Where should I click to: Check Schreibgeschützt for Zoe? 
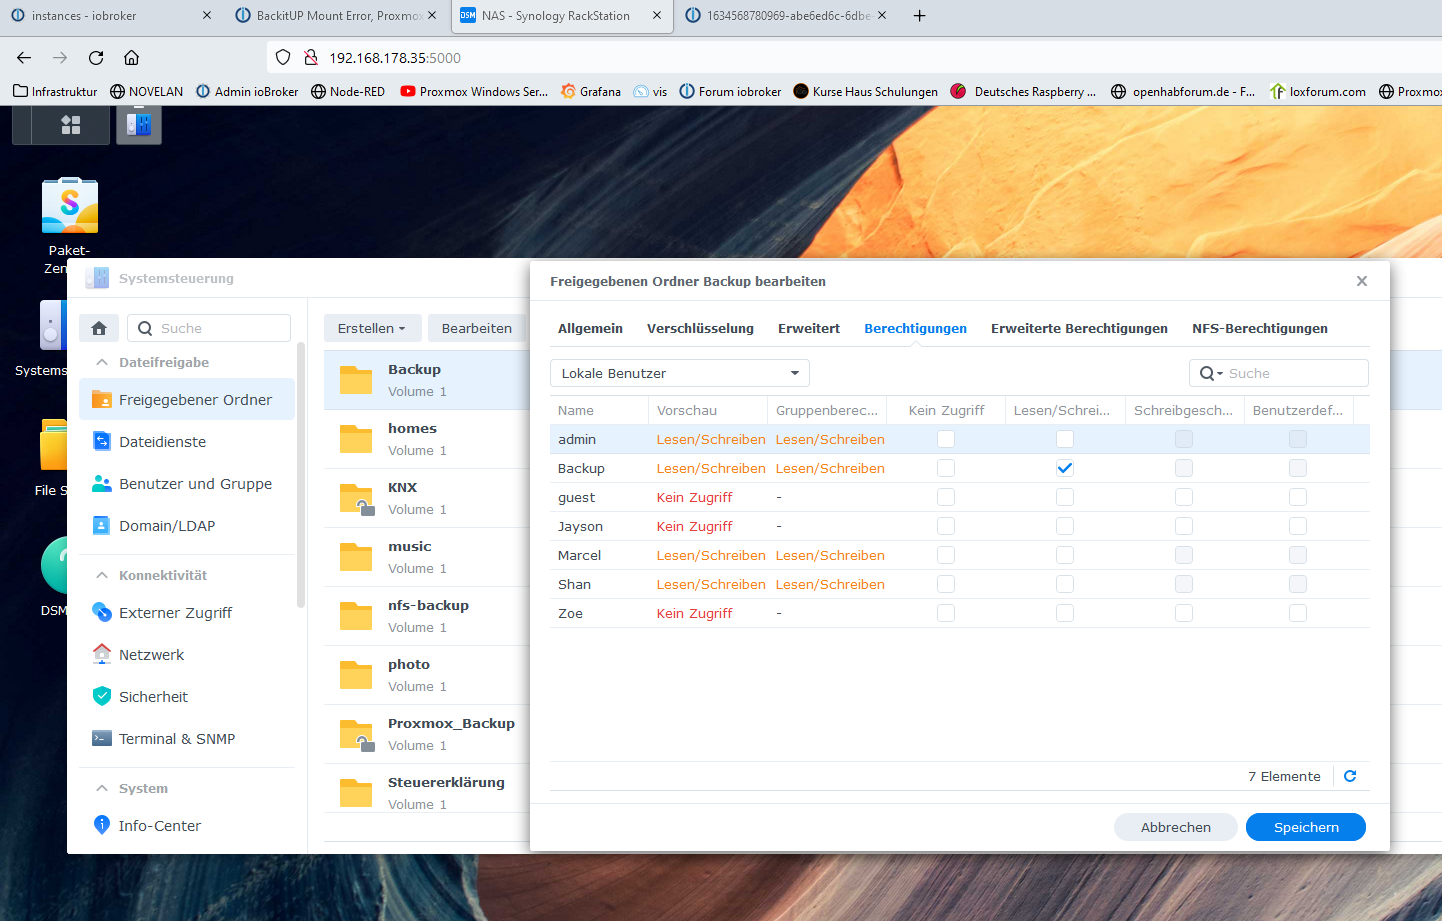(1184, 613)
